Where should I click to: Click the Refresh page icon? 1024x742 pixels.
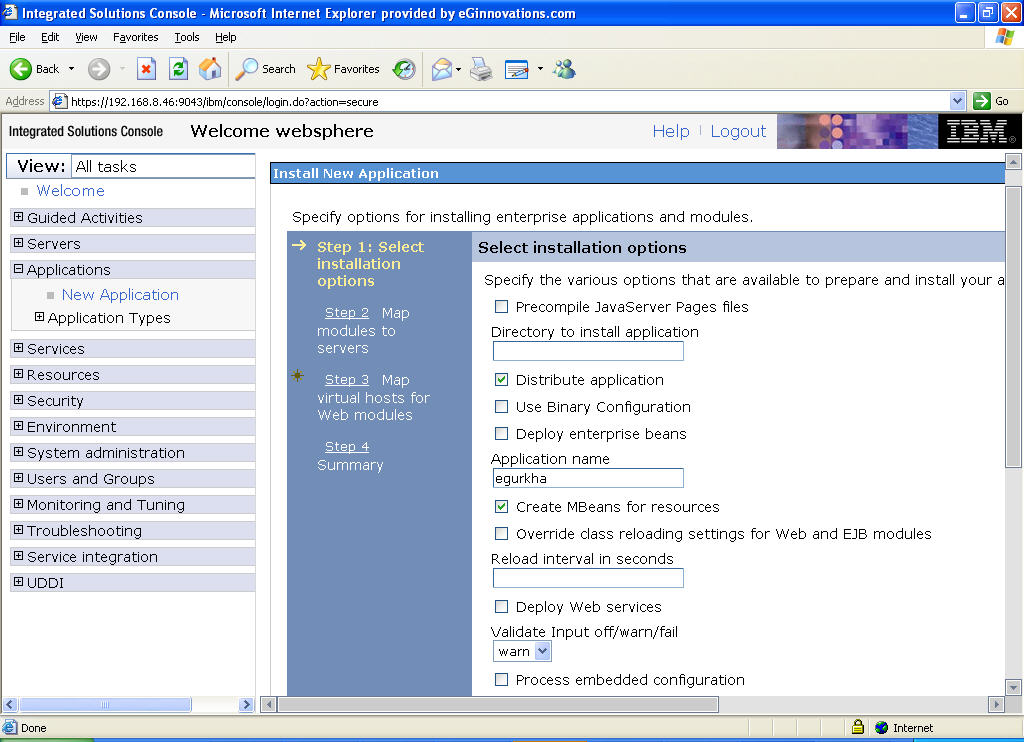[178, 69]
